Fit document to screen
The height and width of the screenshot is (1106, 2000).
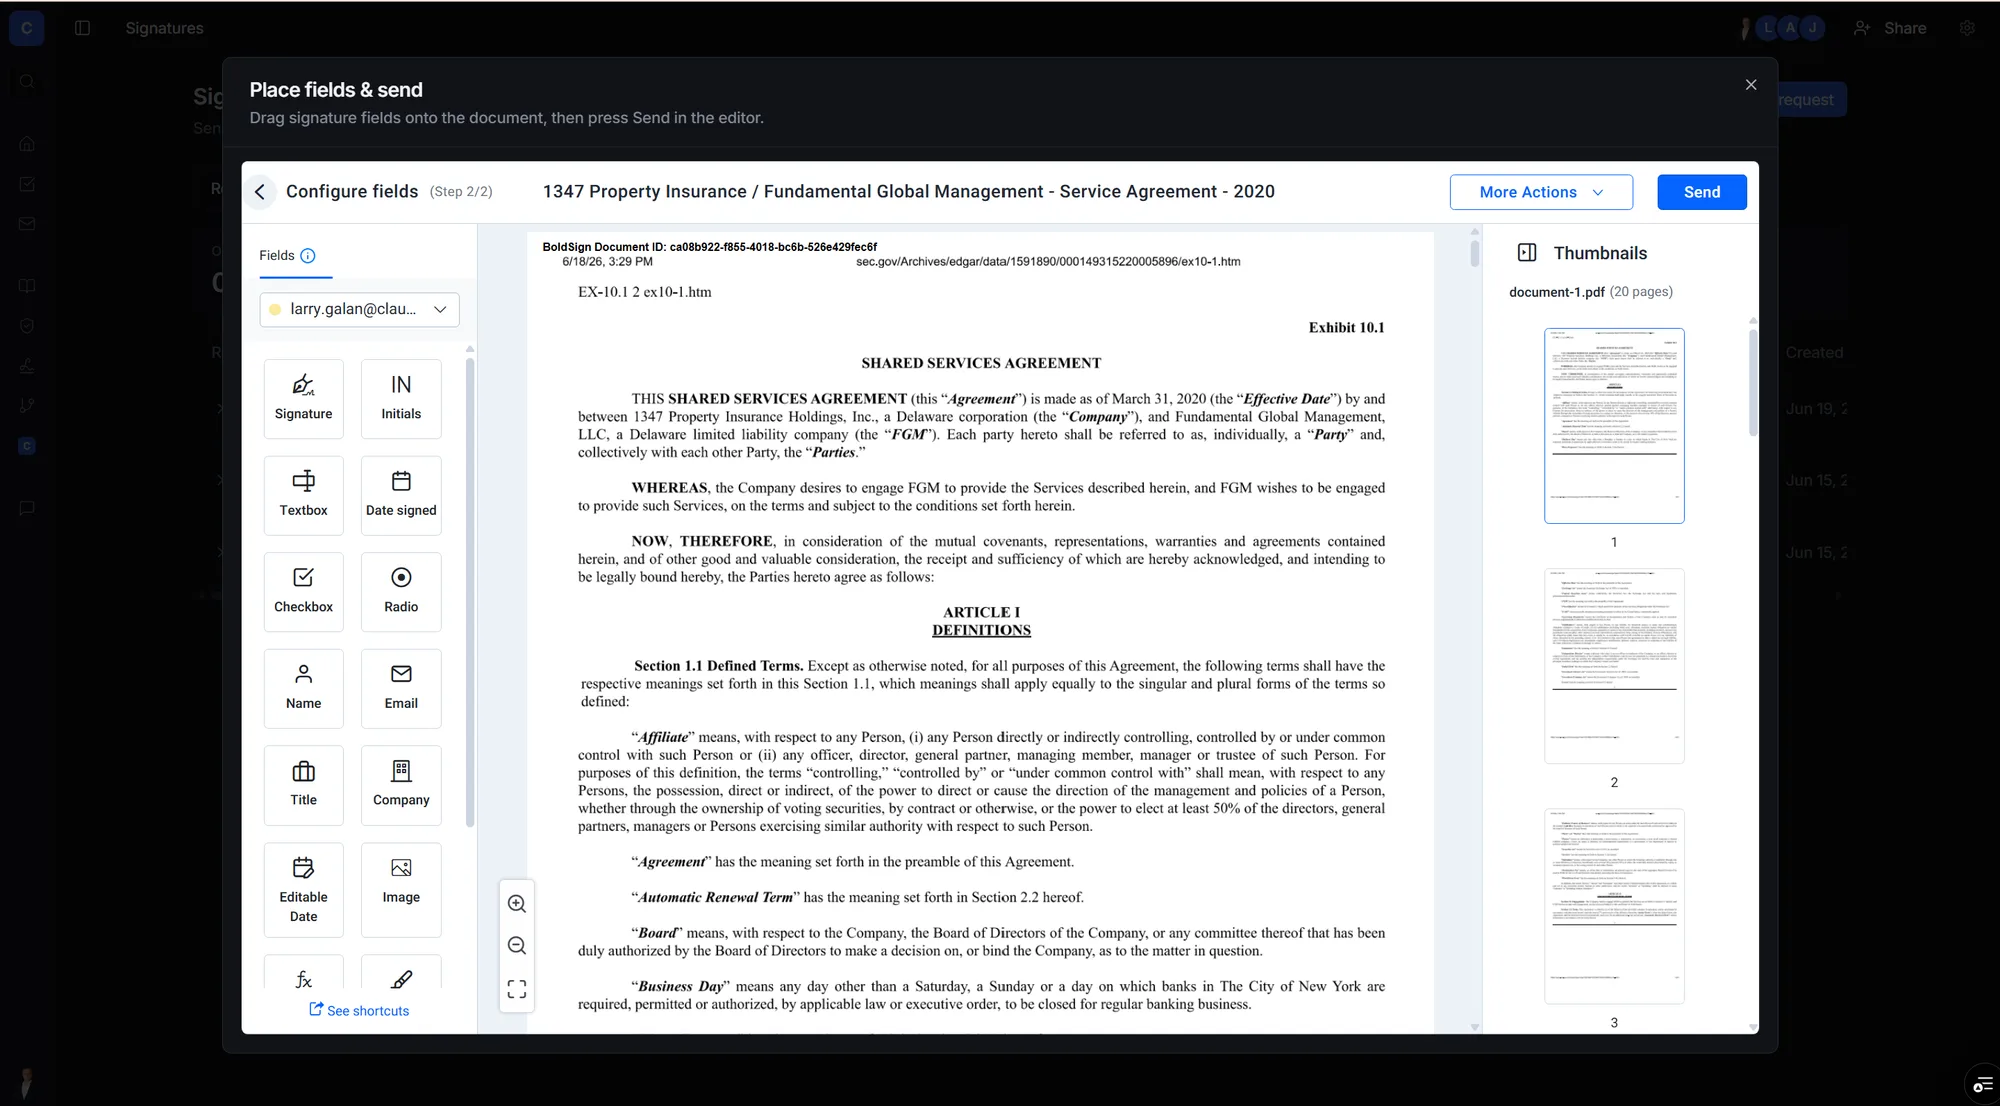pyautogui.click(x=517, y=989)
